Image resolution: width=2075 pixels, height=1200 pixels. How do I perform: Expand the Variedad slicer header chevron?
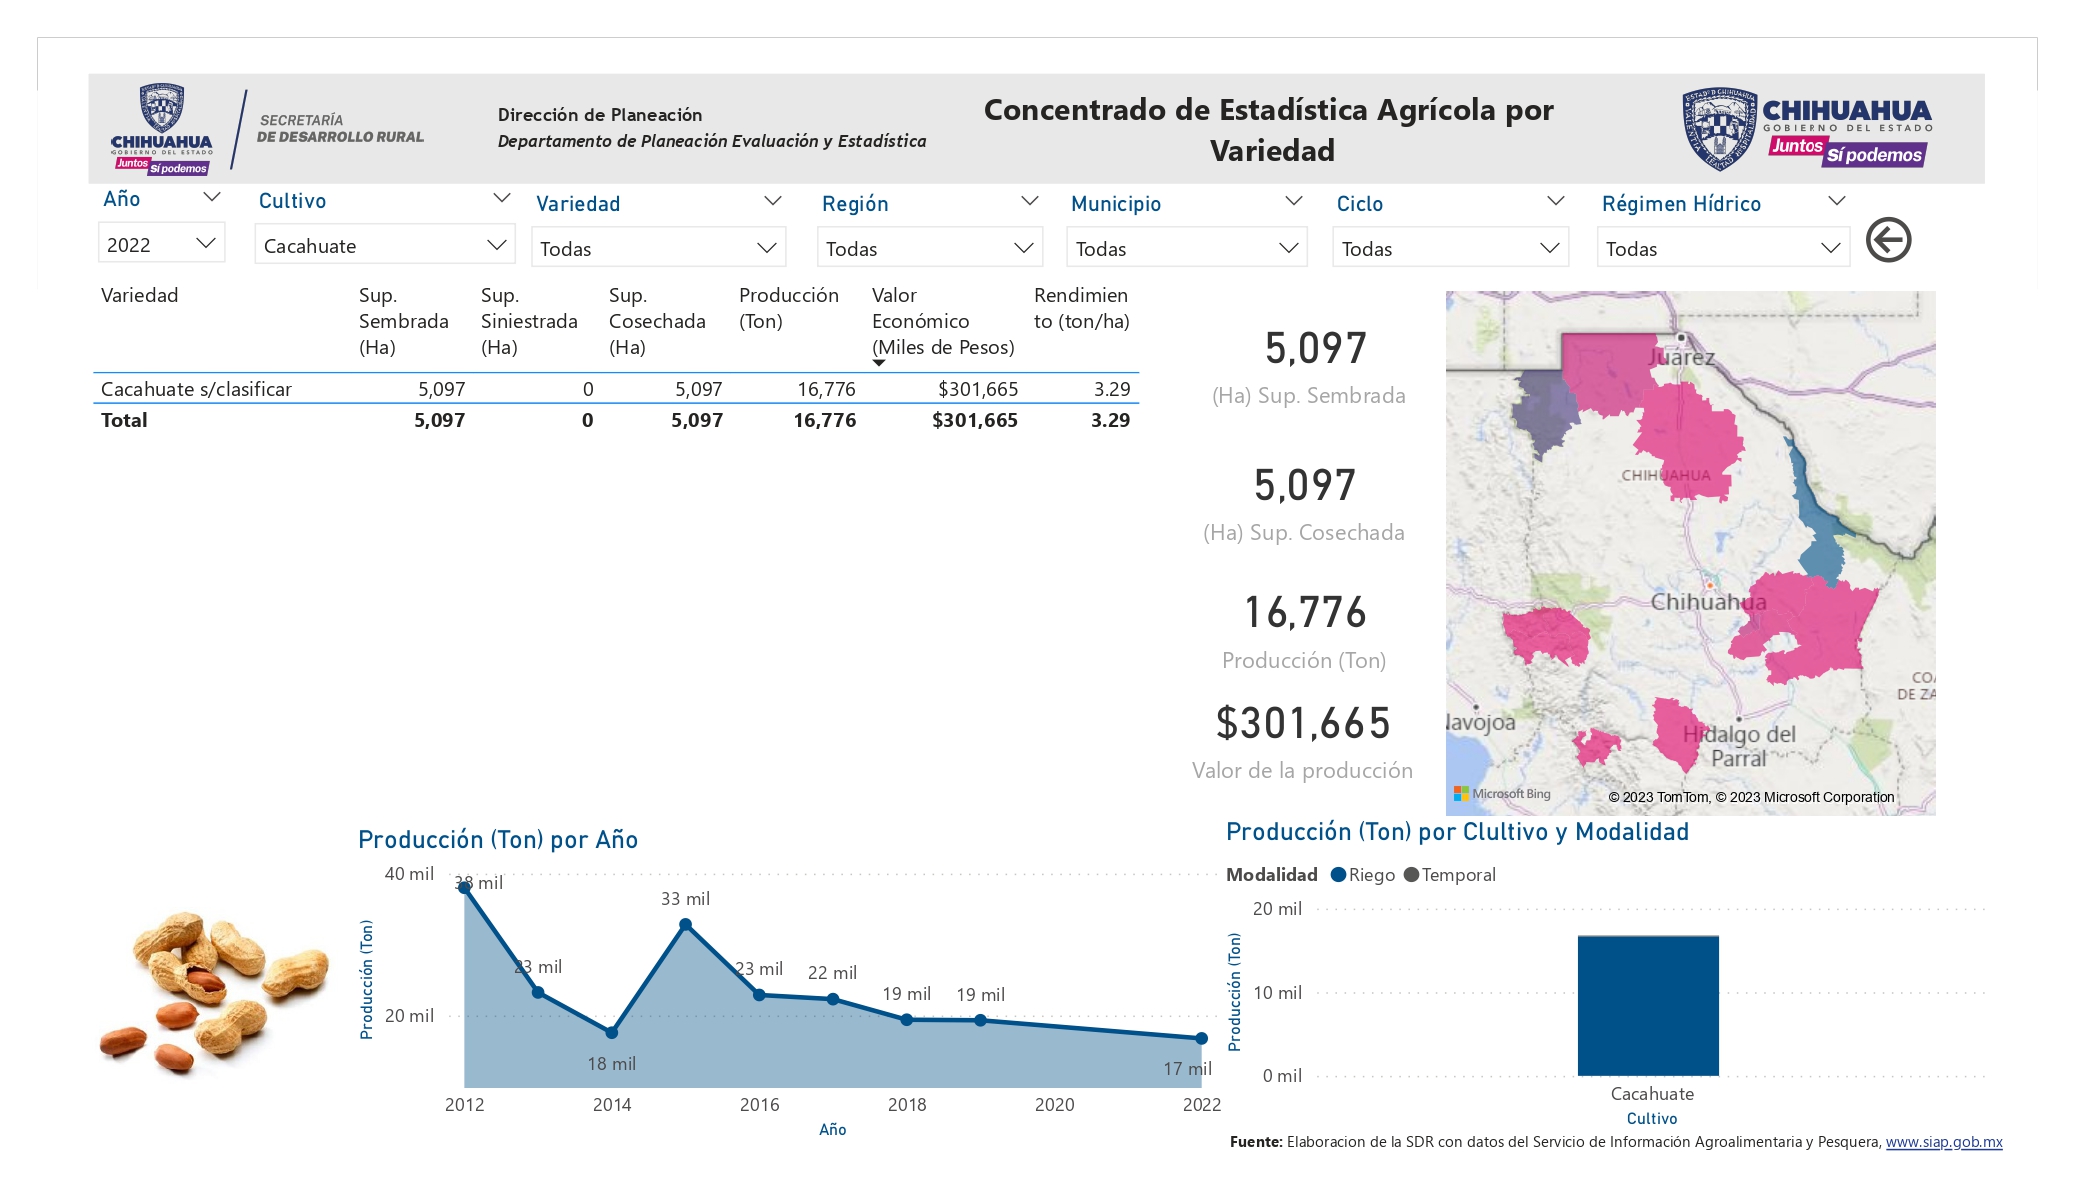[x=772, y=201]
